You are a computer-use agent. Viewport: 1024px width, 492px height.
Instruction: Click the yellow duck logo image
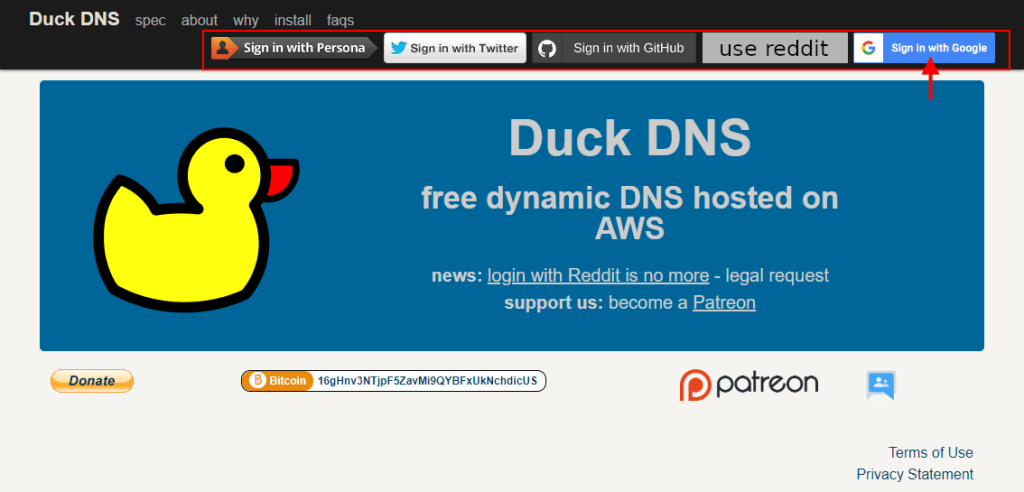(x=195, y=215)
